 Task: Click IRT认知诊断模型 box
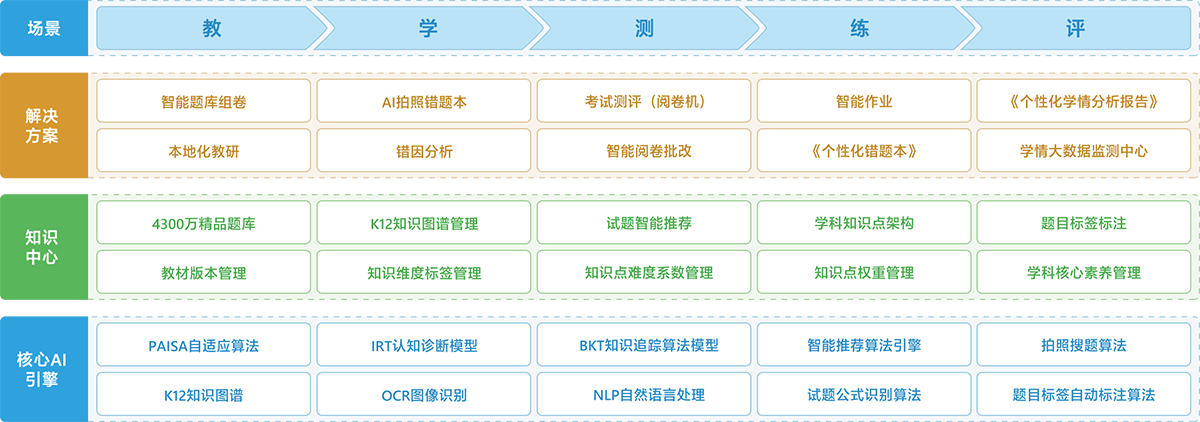pyautogui.click(x=424, y=345)
